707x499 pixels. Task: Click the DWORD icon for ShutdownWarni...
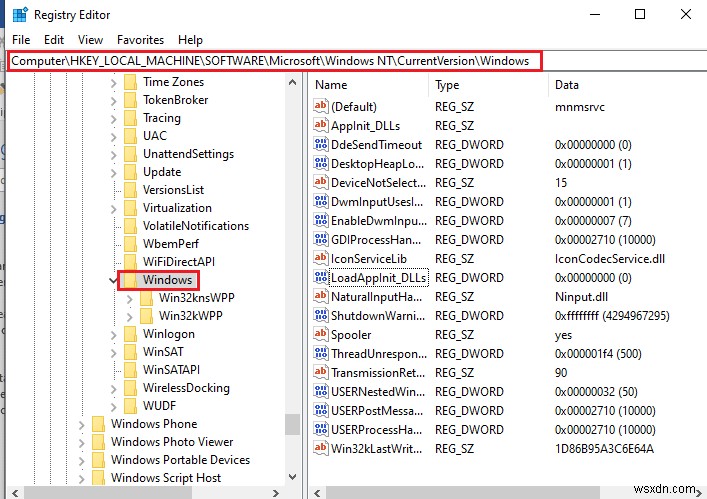pos(321,316)
